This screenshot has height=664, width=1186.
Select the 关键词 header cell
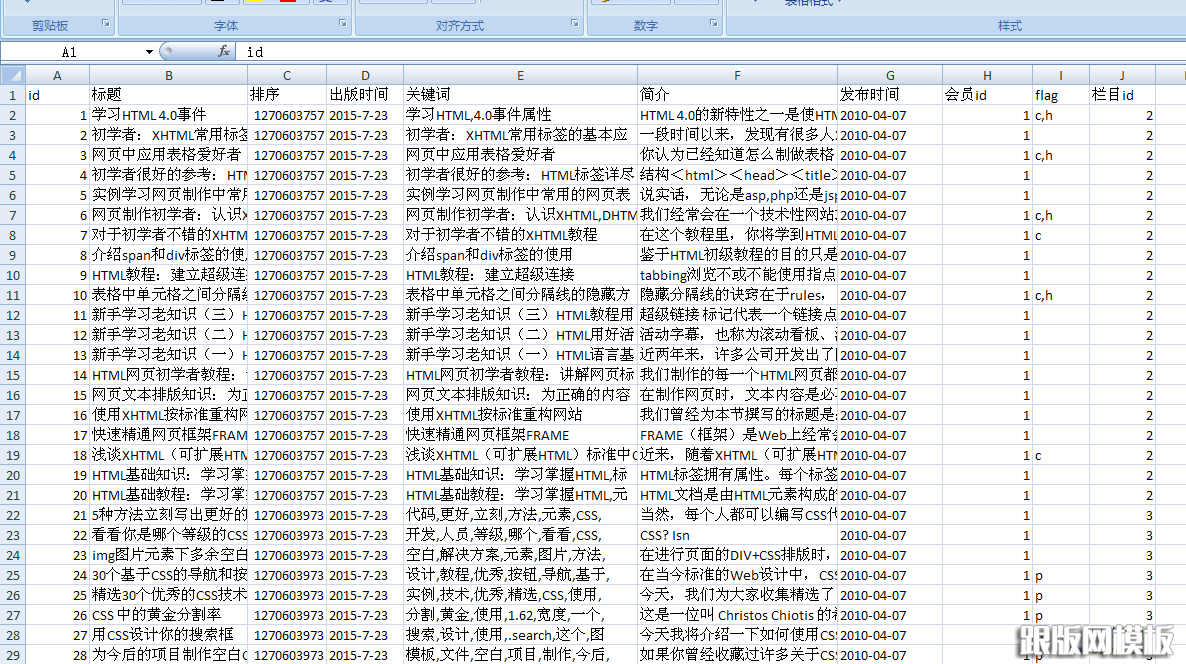pyautogui.click(x=520, y=95)
